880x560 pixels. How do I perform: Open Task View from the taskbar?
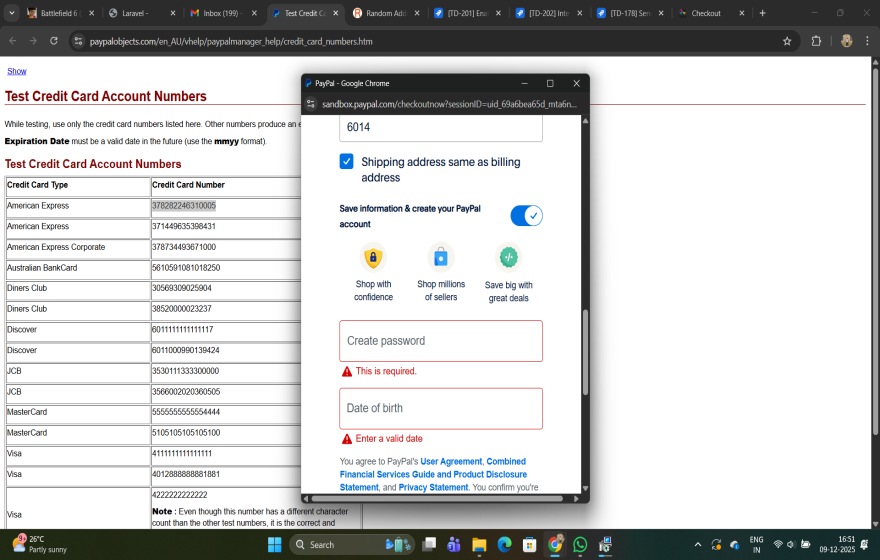[x=429, y=544]
